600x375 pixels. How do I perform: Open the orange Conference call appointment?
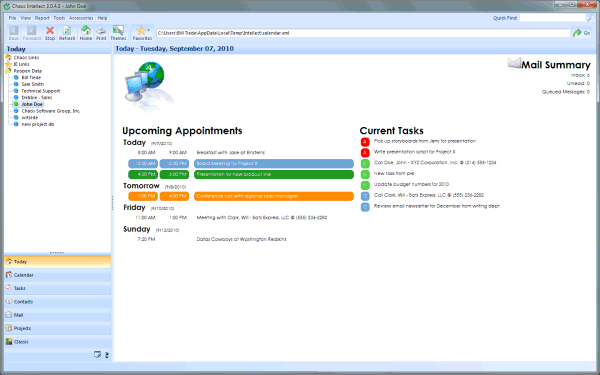click(x=274, y=196)
